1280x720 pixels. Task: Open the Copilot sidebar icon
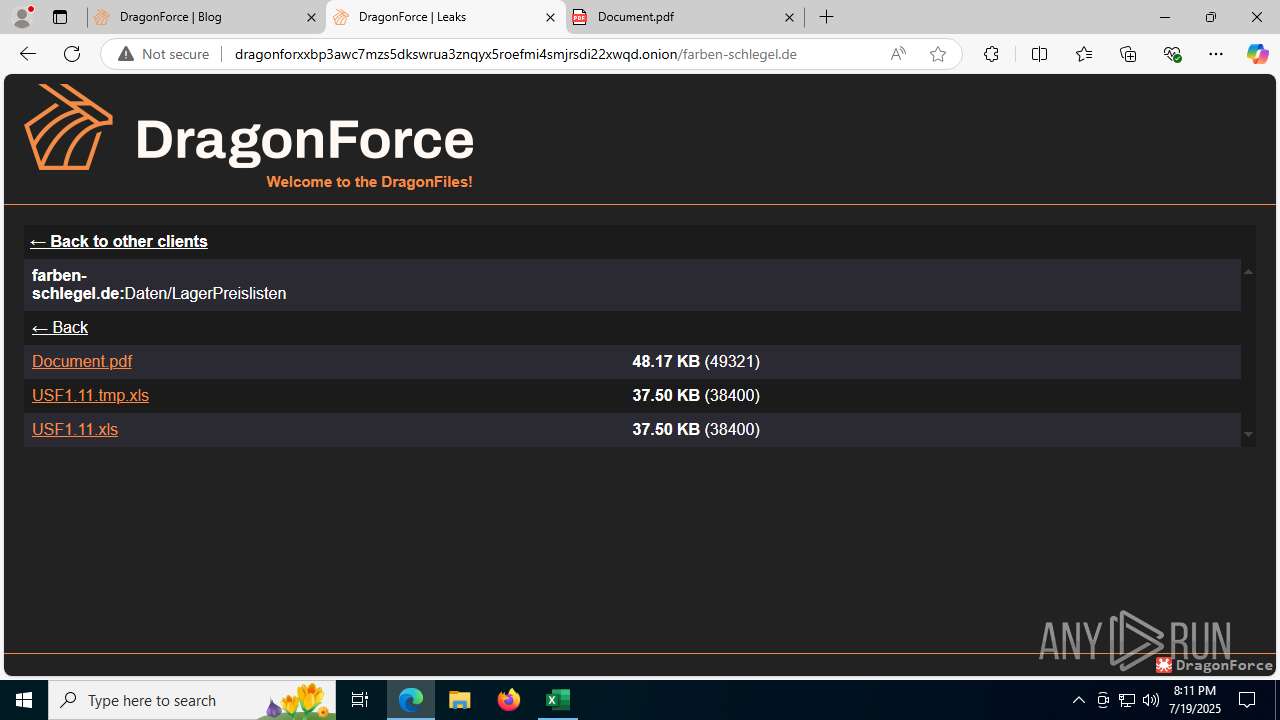(x=1257, y=54)
